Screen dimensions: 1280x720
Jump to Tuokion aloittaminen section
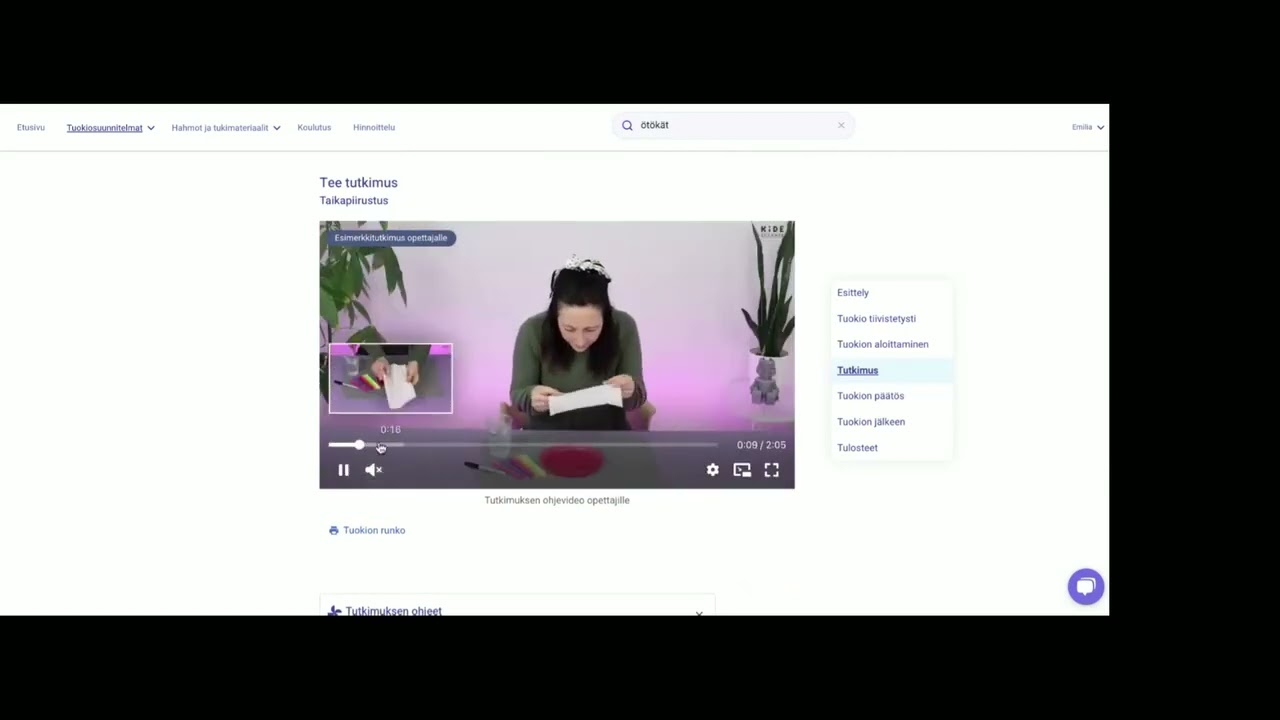(882, 344)
